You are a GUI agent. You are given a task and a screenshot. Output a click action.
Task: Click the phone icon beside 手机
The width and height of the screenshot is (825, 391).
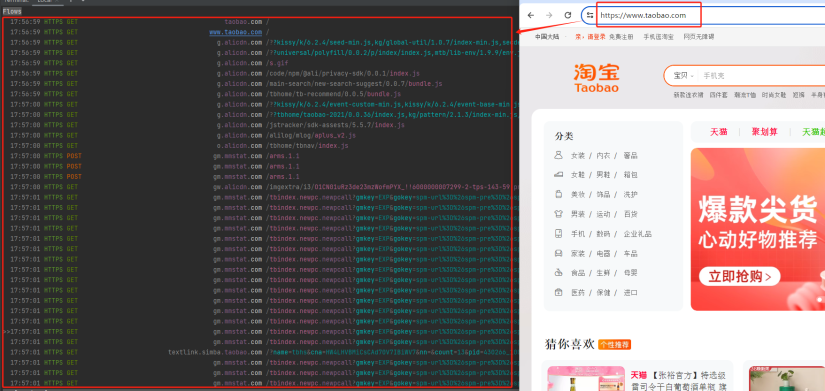click(559, 233)
